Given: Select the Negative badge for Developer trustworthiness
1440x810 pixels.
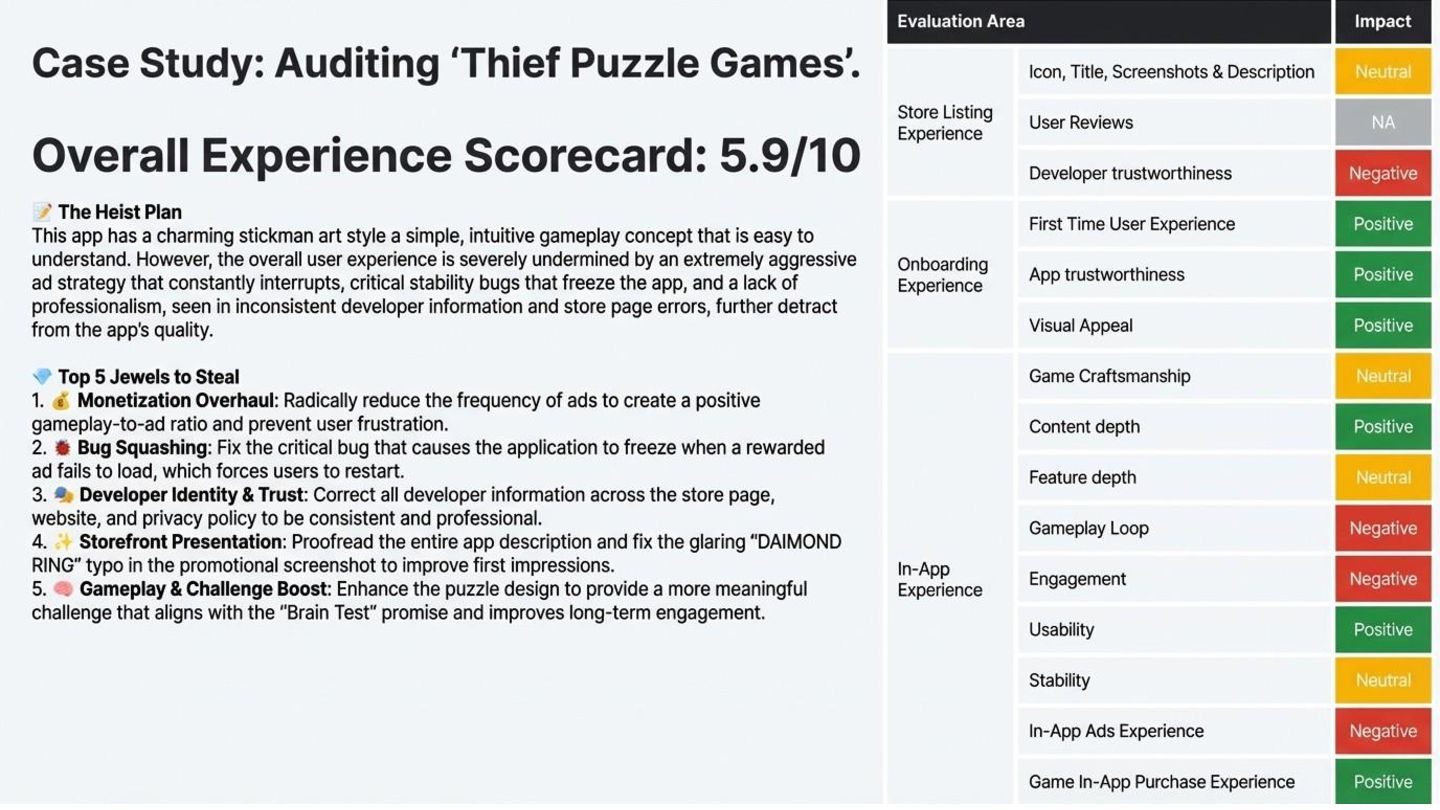Looking at the screenshot, I should [x=1383, y=173].
